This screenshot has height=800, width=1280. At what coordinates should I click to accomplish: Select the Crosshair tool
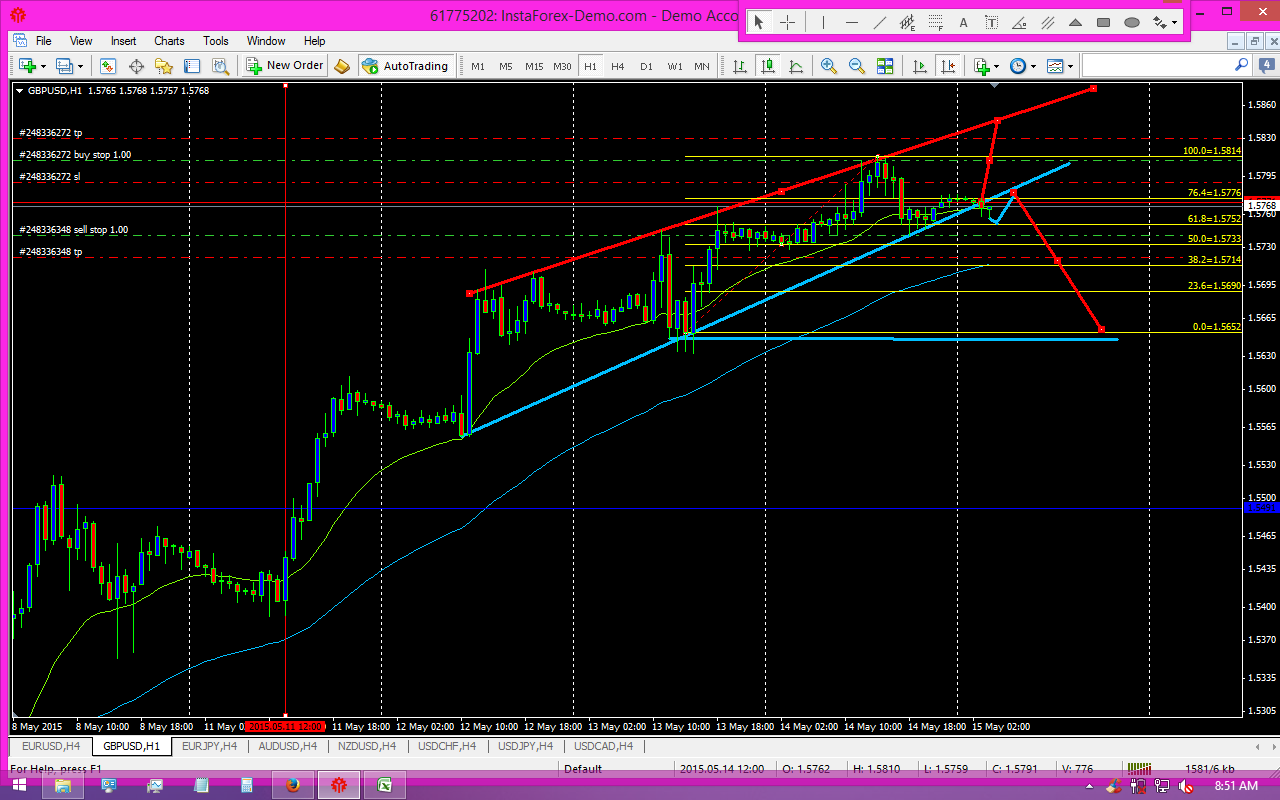click(x=787, y=22)
